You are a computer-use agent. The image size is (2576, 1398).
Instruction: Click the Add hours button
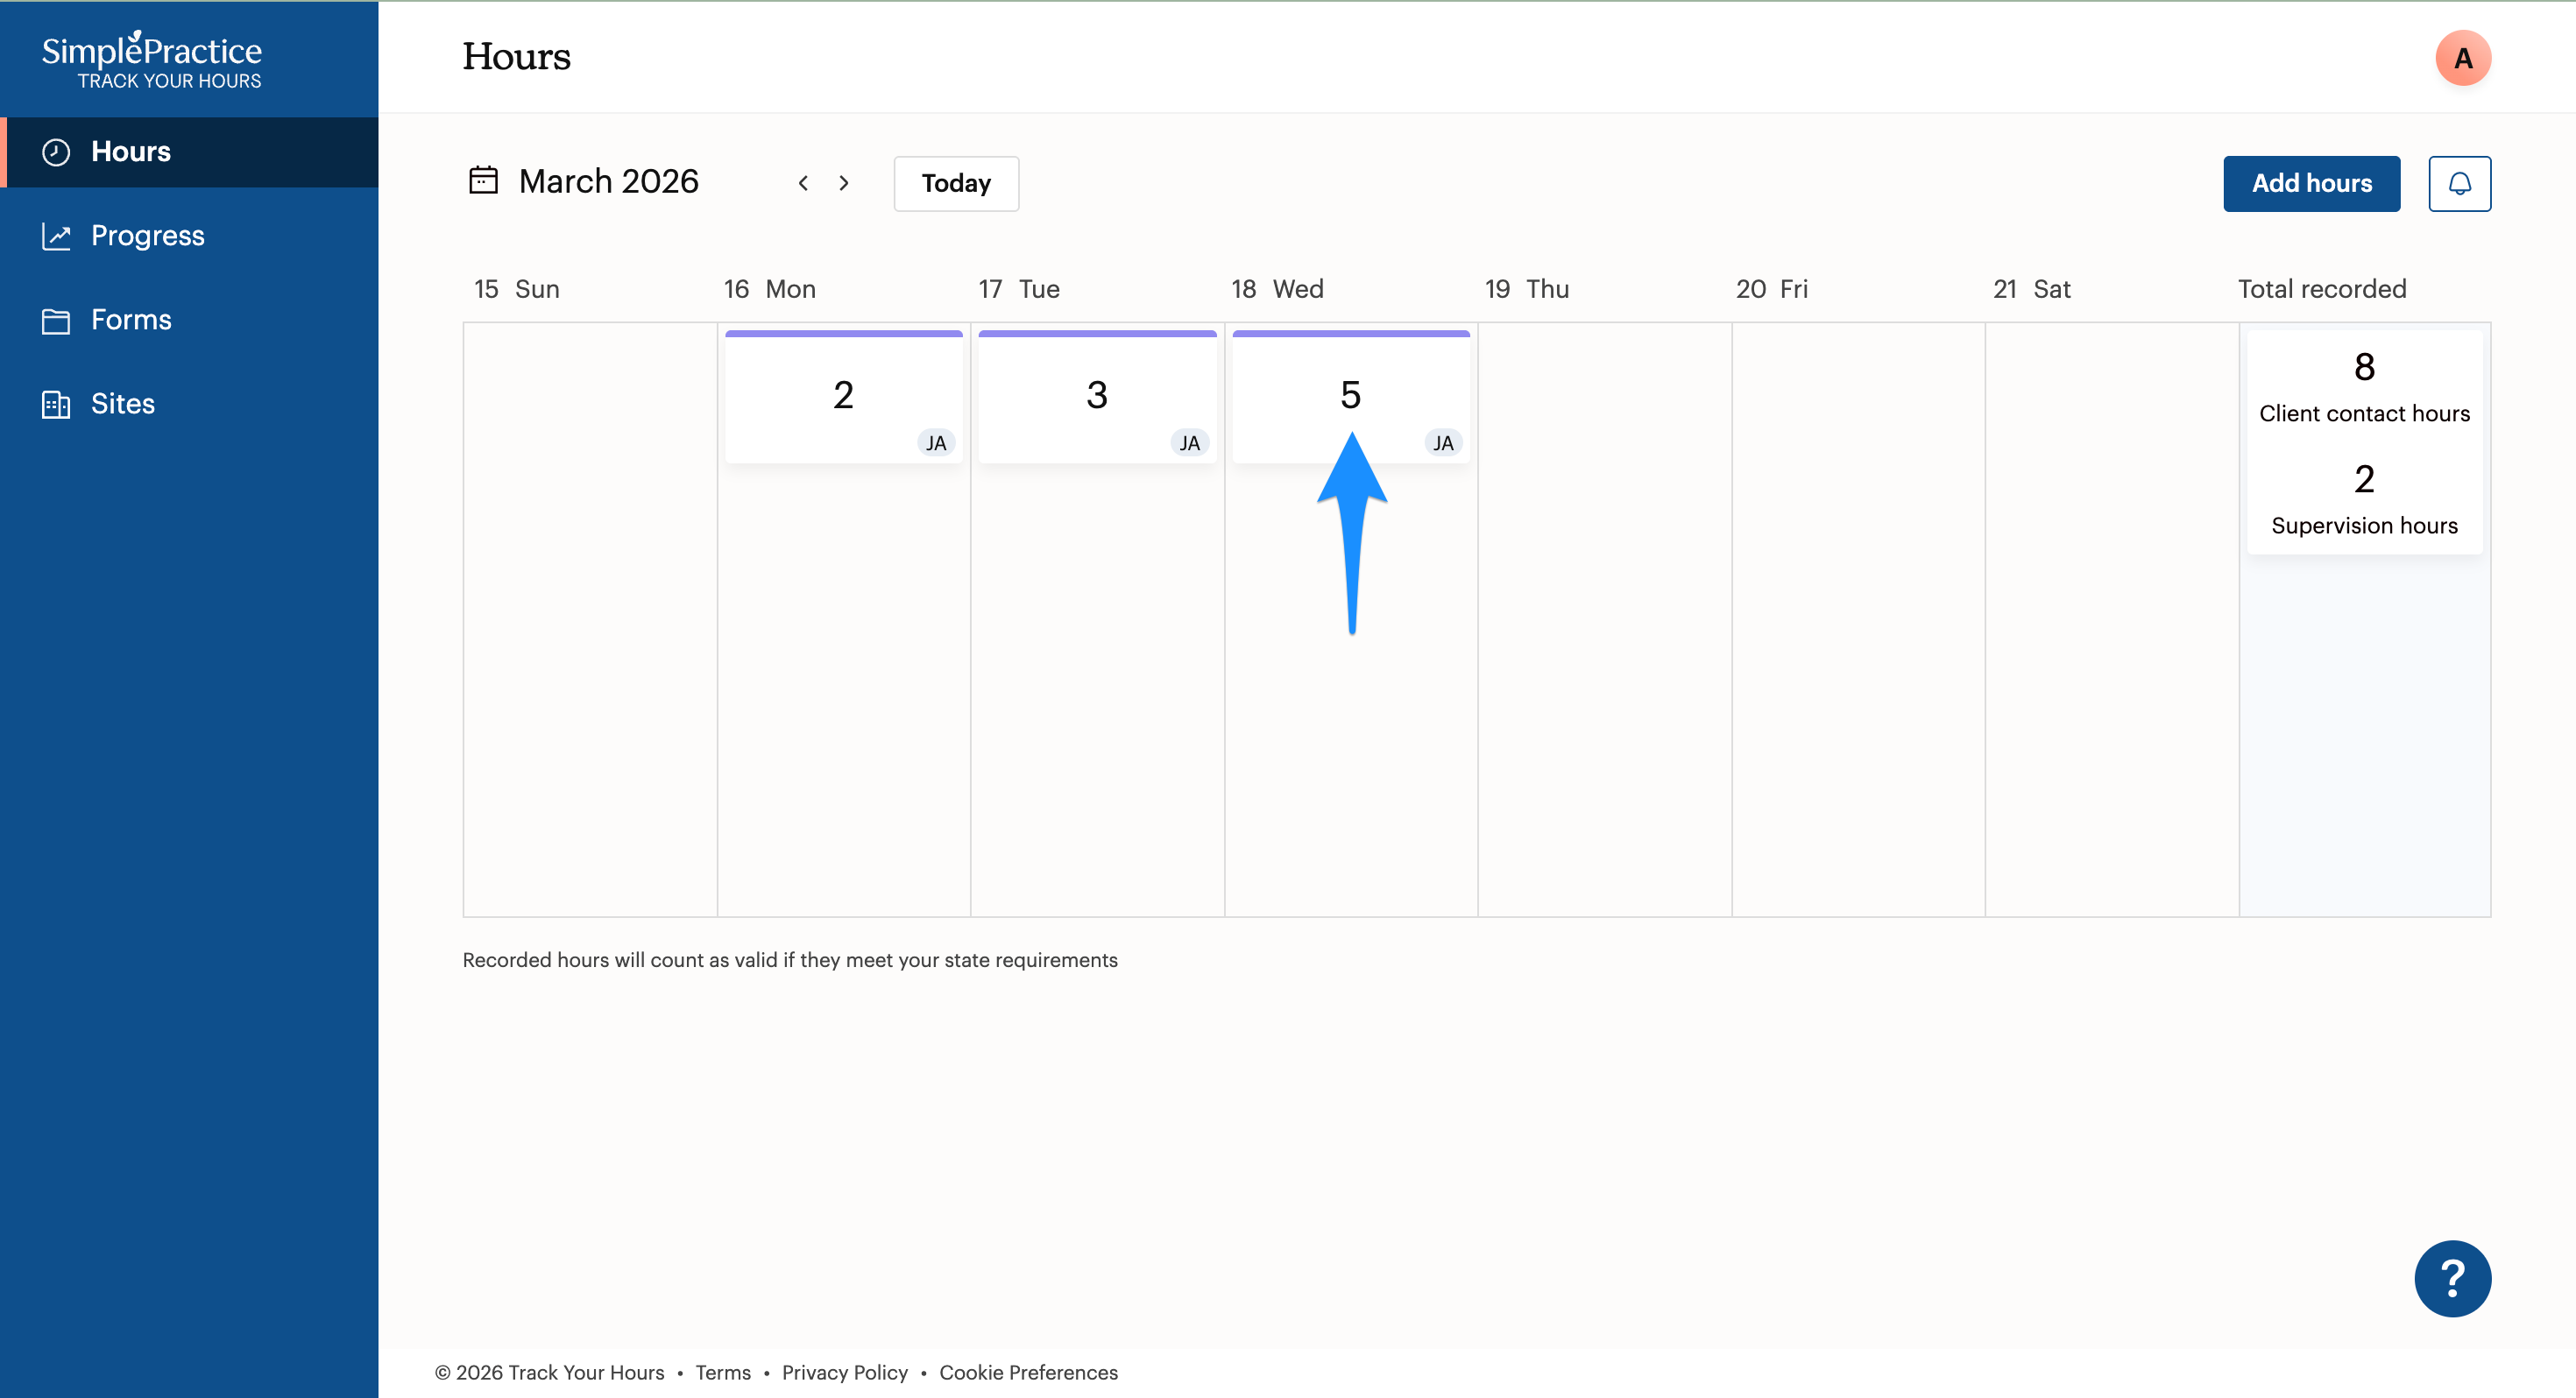(x=2311, y=183)
